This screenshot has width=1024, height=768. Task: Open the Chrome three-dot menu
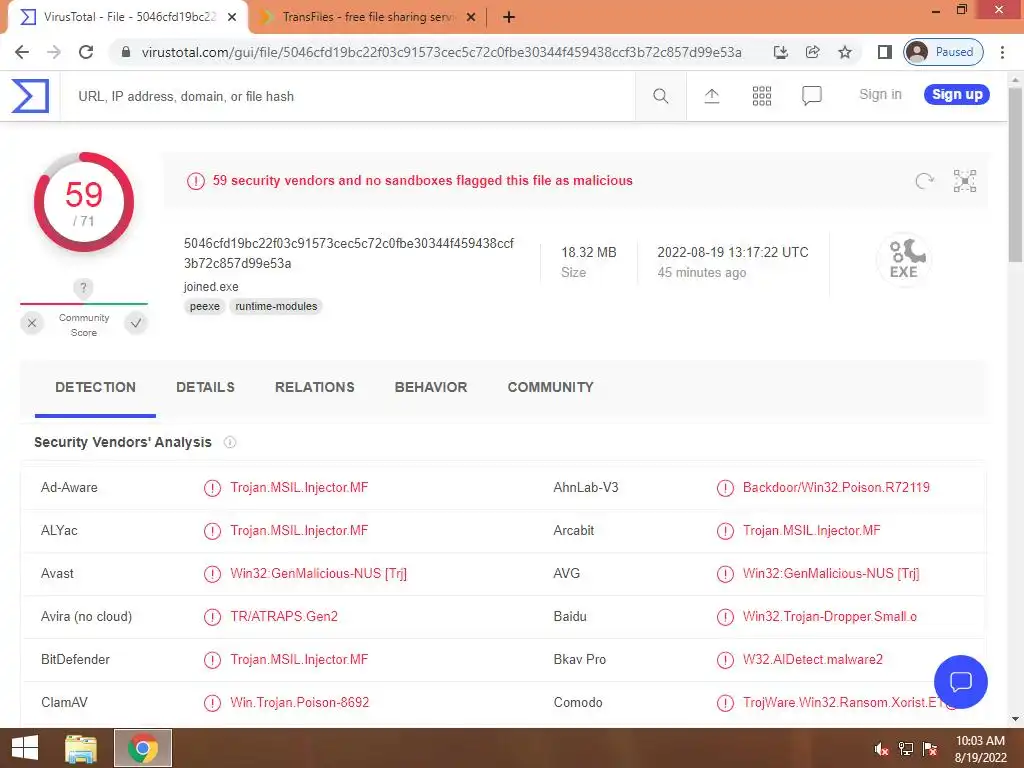(1002, 52)
